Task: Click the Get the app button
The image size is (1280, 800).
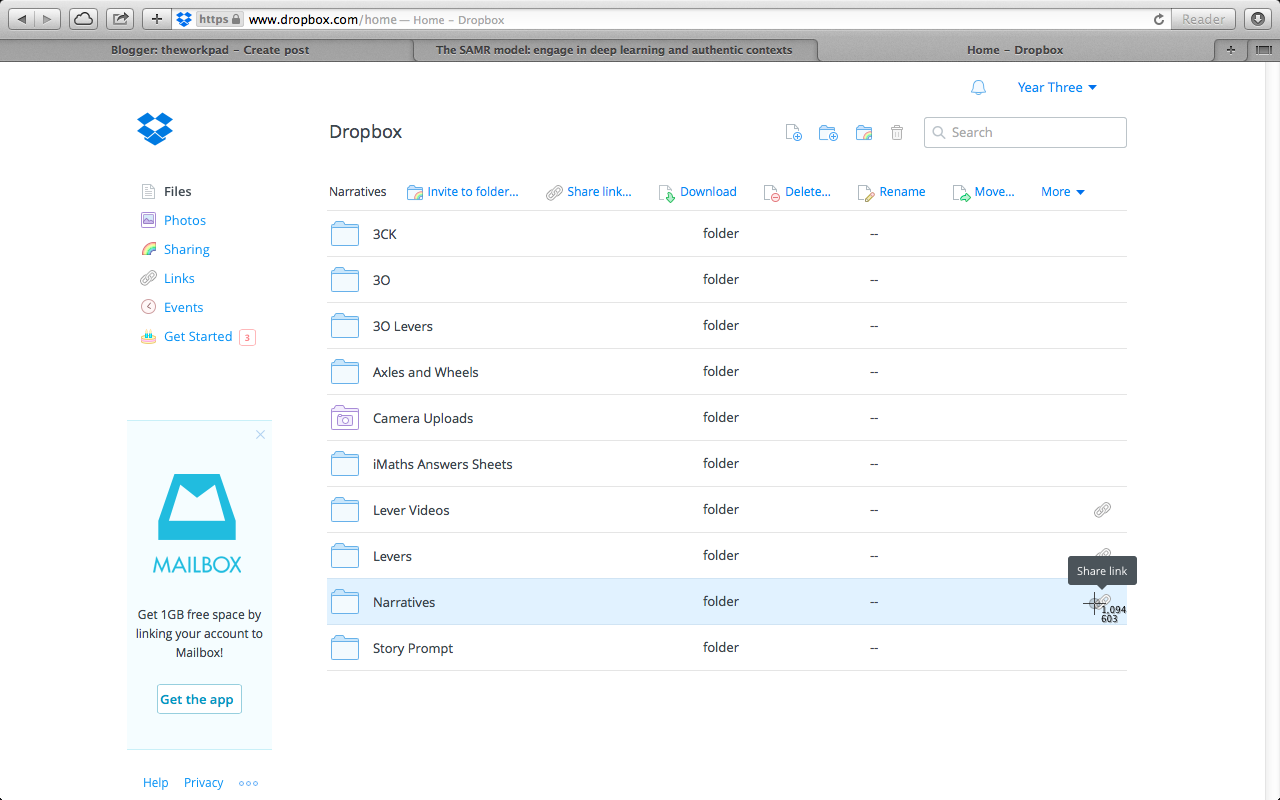Action: (x=199, y=699)
